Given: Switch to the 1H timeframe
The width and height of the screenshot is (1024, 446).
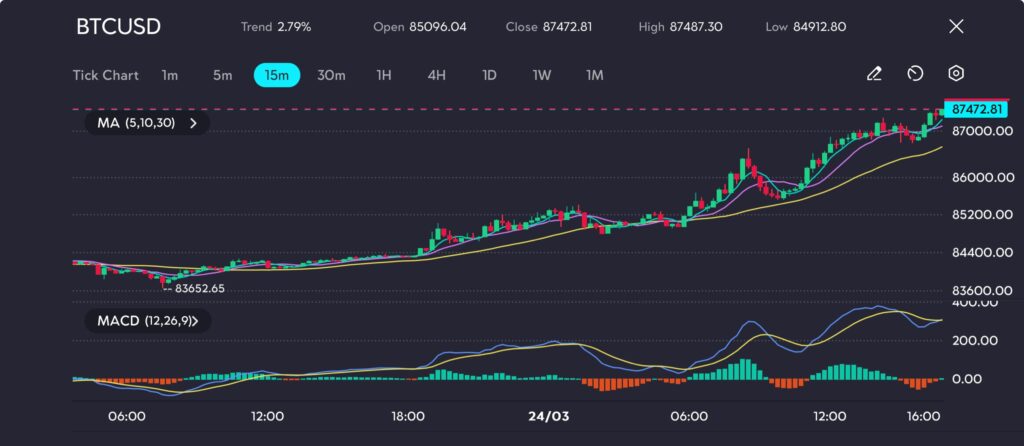Looking at the screenshot, I should pos(384,75).
